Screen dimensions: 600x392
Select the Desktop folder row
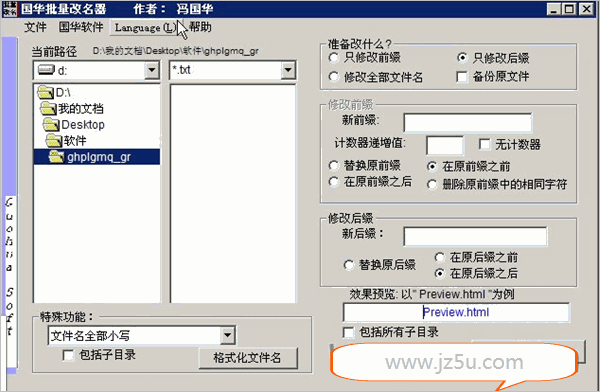[97, 124]
